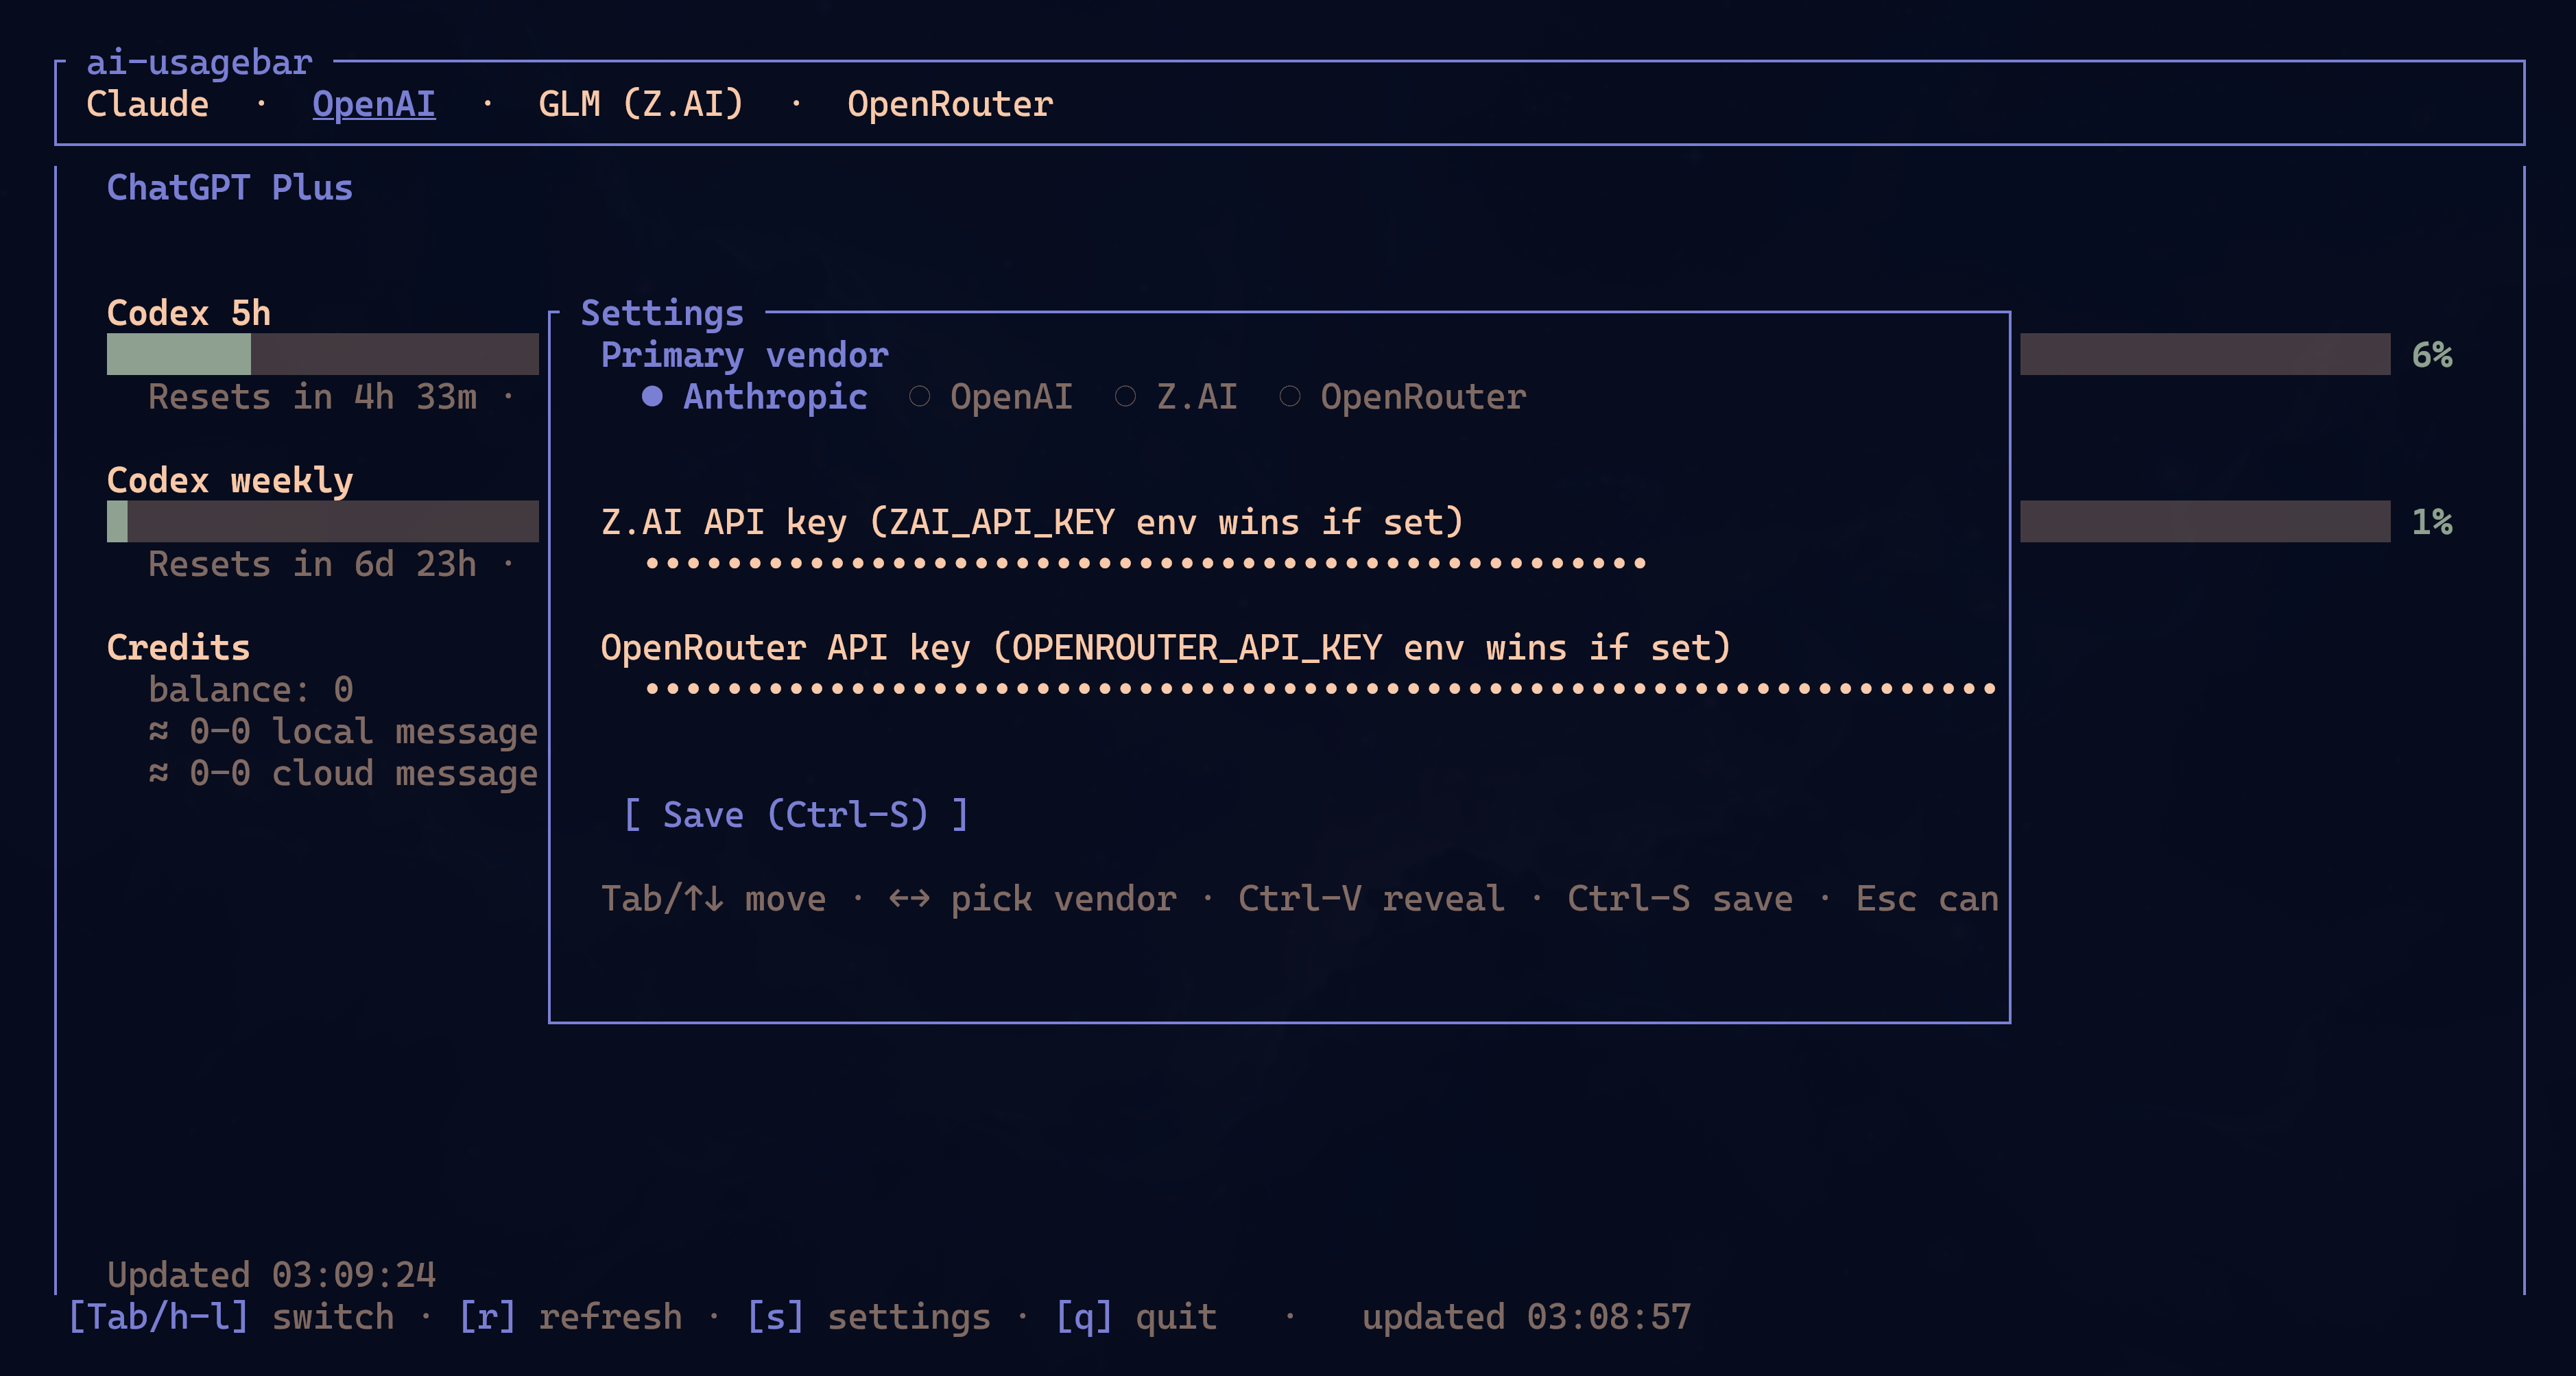Click the 'Ctrl-S save' hint
This screenshot has width=2576, height=1376.
(1681, 899)
